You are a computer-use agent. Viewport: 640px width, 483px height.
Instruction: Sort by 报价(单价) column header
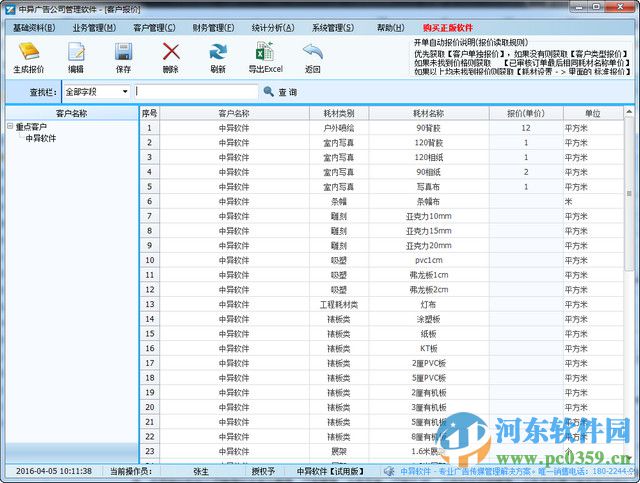tap(526, 113)
